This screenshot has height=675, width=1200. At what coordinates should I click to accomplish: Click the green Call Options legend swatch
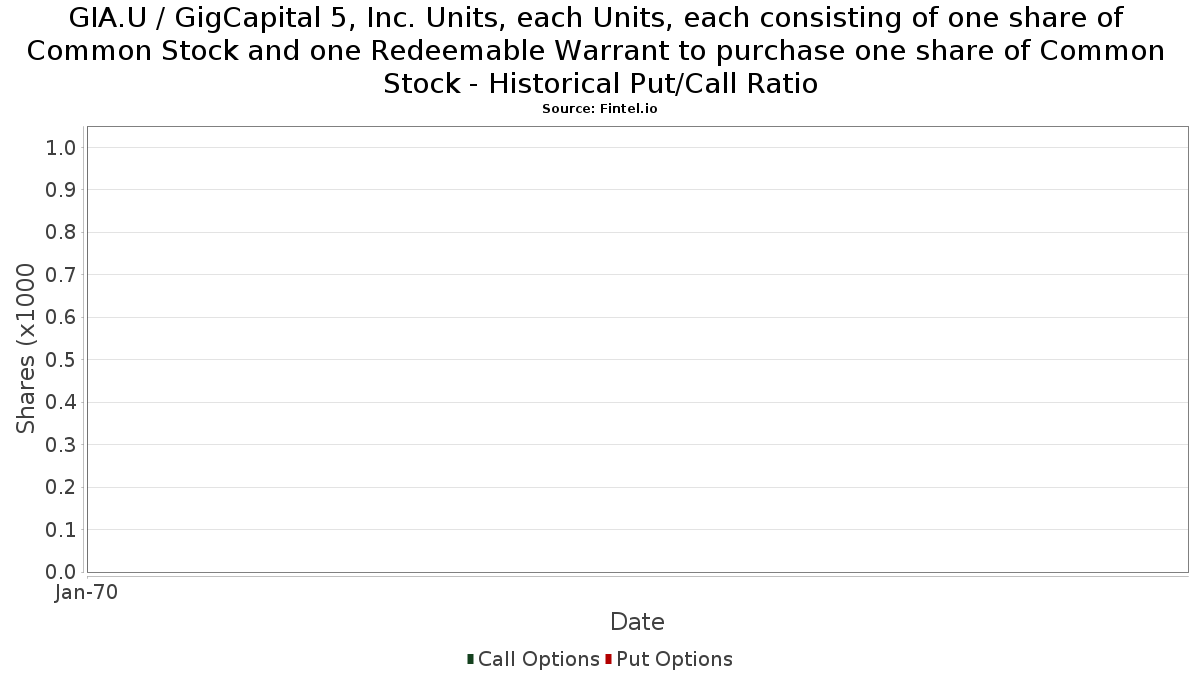(470, 659)
